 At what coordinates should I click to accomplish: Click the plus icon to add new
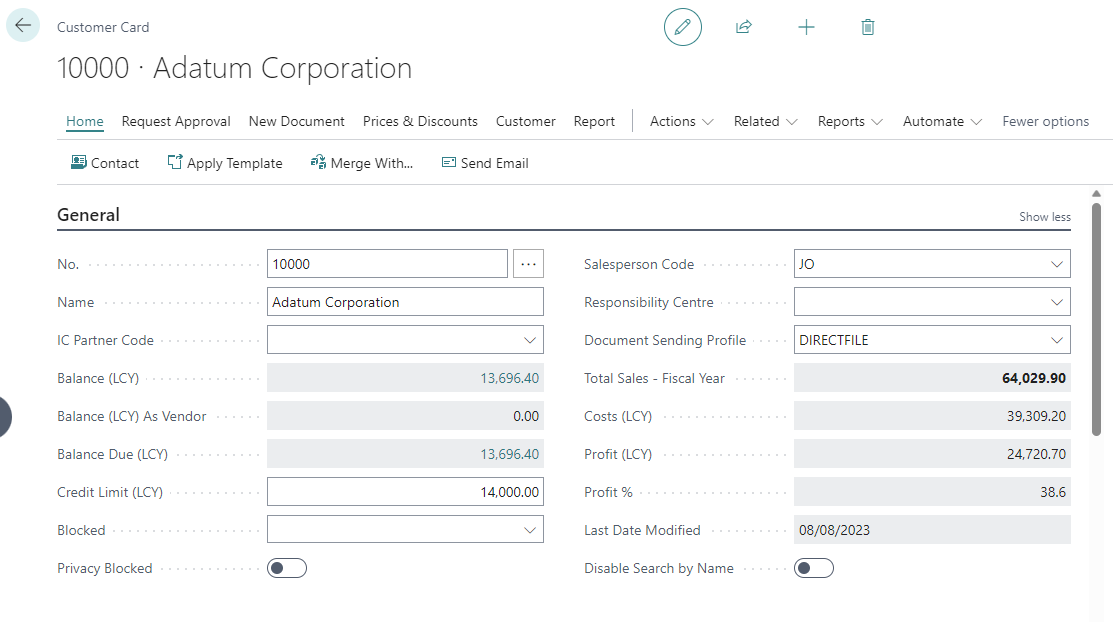point(806,27)
